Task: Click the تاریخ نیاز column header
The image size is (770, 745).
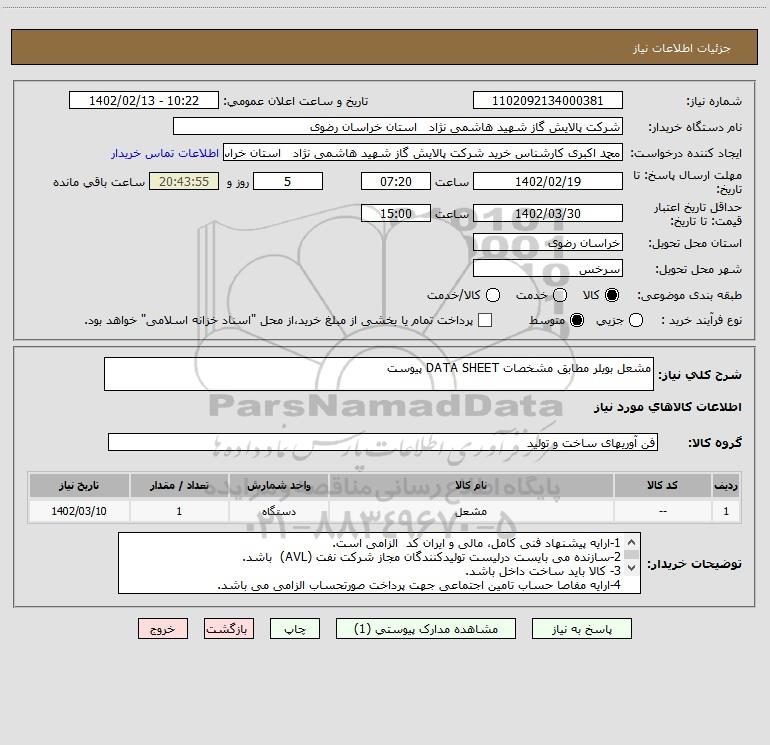Action: (79, 485)
